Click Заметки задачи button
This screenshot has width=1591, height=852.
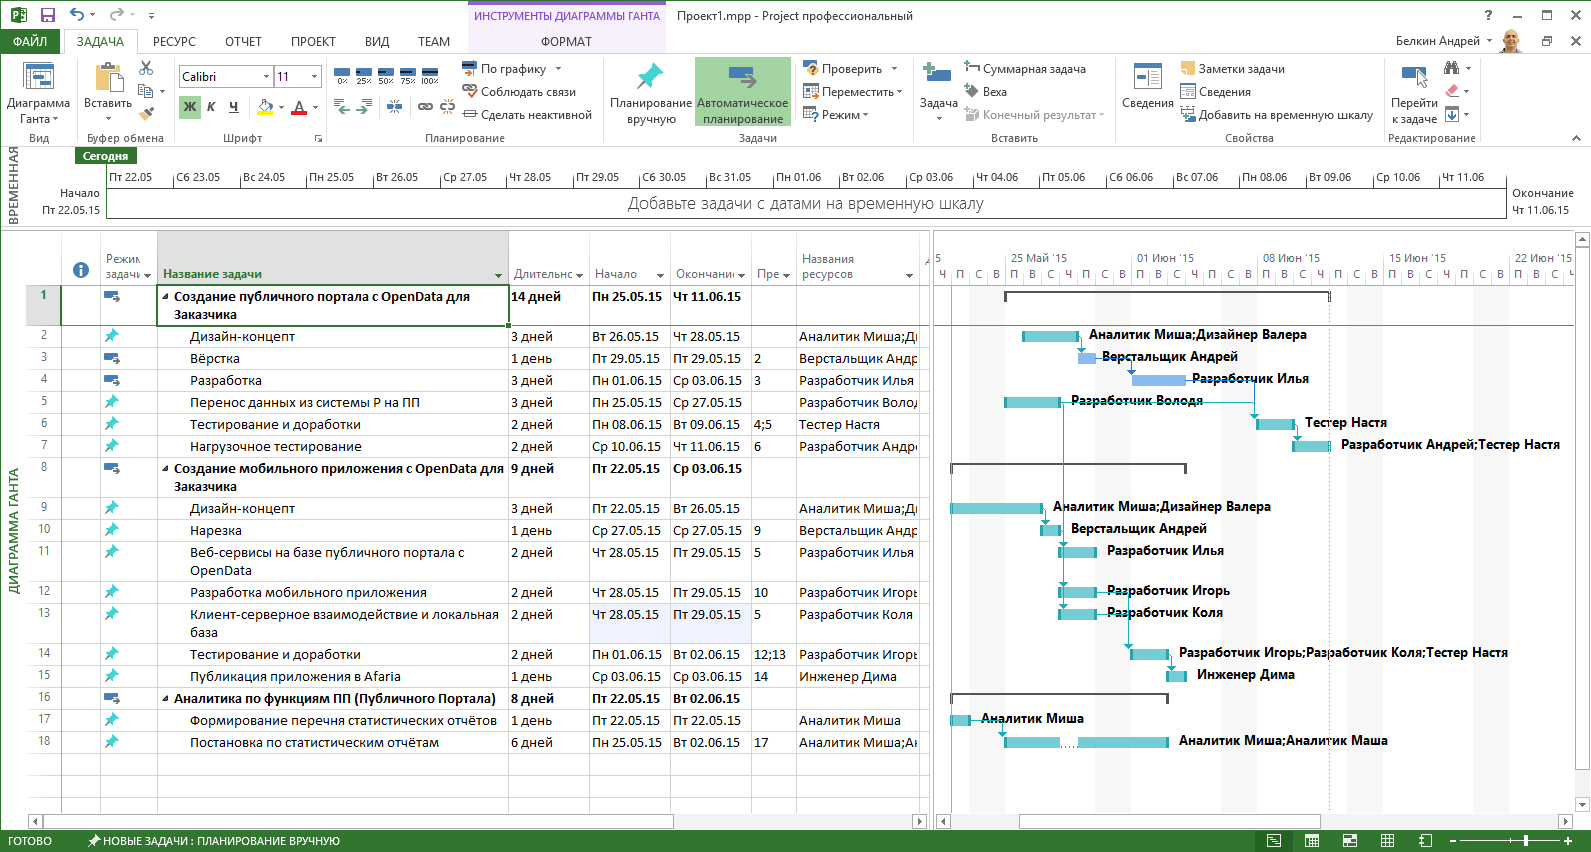[1232, 68]
